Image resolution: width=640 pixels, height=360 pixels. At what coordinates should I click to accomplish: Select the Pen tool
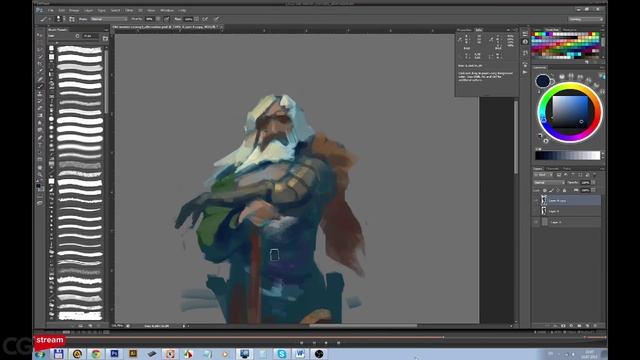coord(40,138)
